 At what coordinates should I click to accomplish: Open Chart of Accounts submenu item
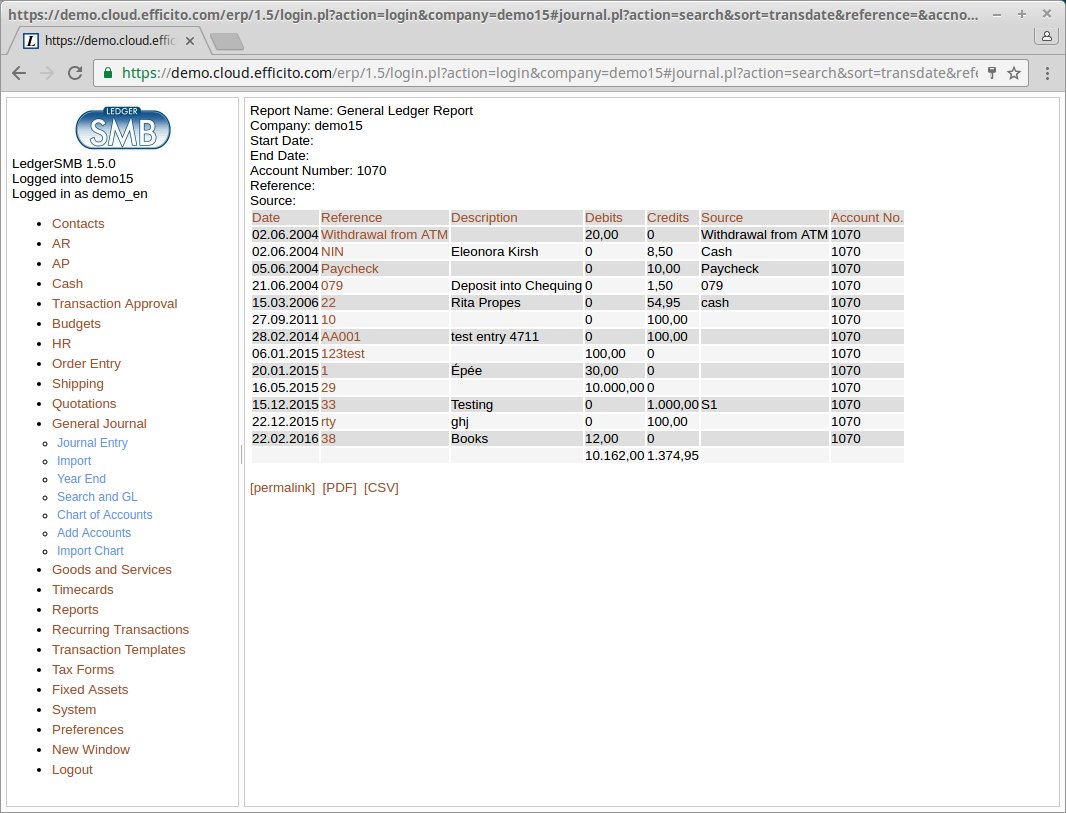[104, 515]
